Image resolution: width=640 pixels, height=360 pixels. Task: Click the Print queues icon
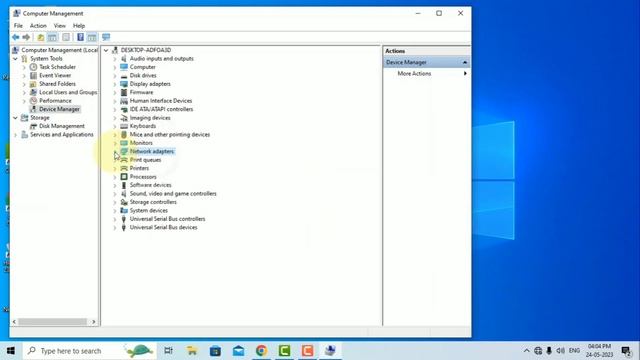point(124,160)
